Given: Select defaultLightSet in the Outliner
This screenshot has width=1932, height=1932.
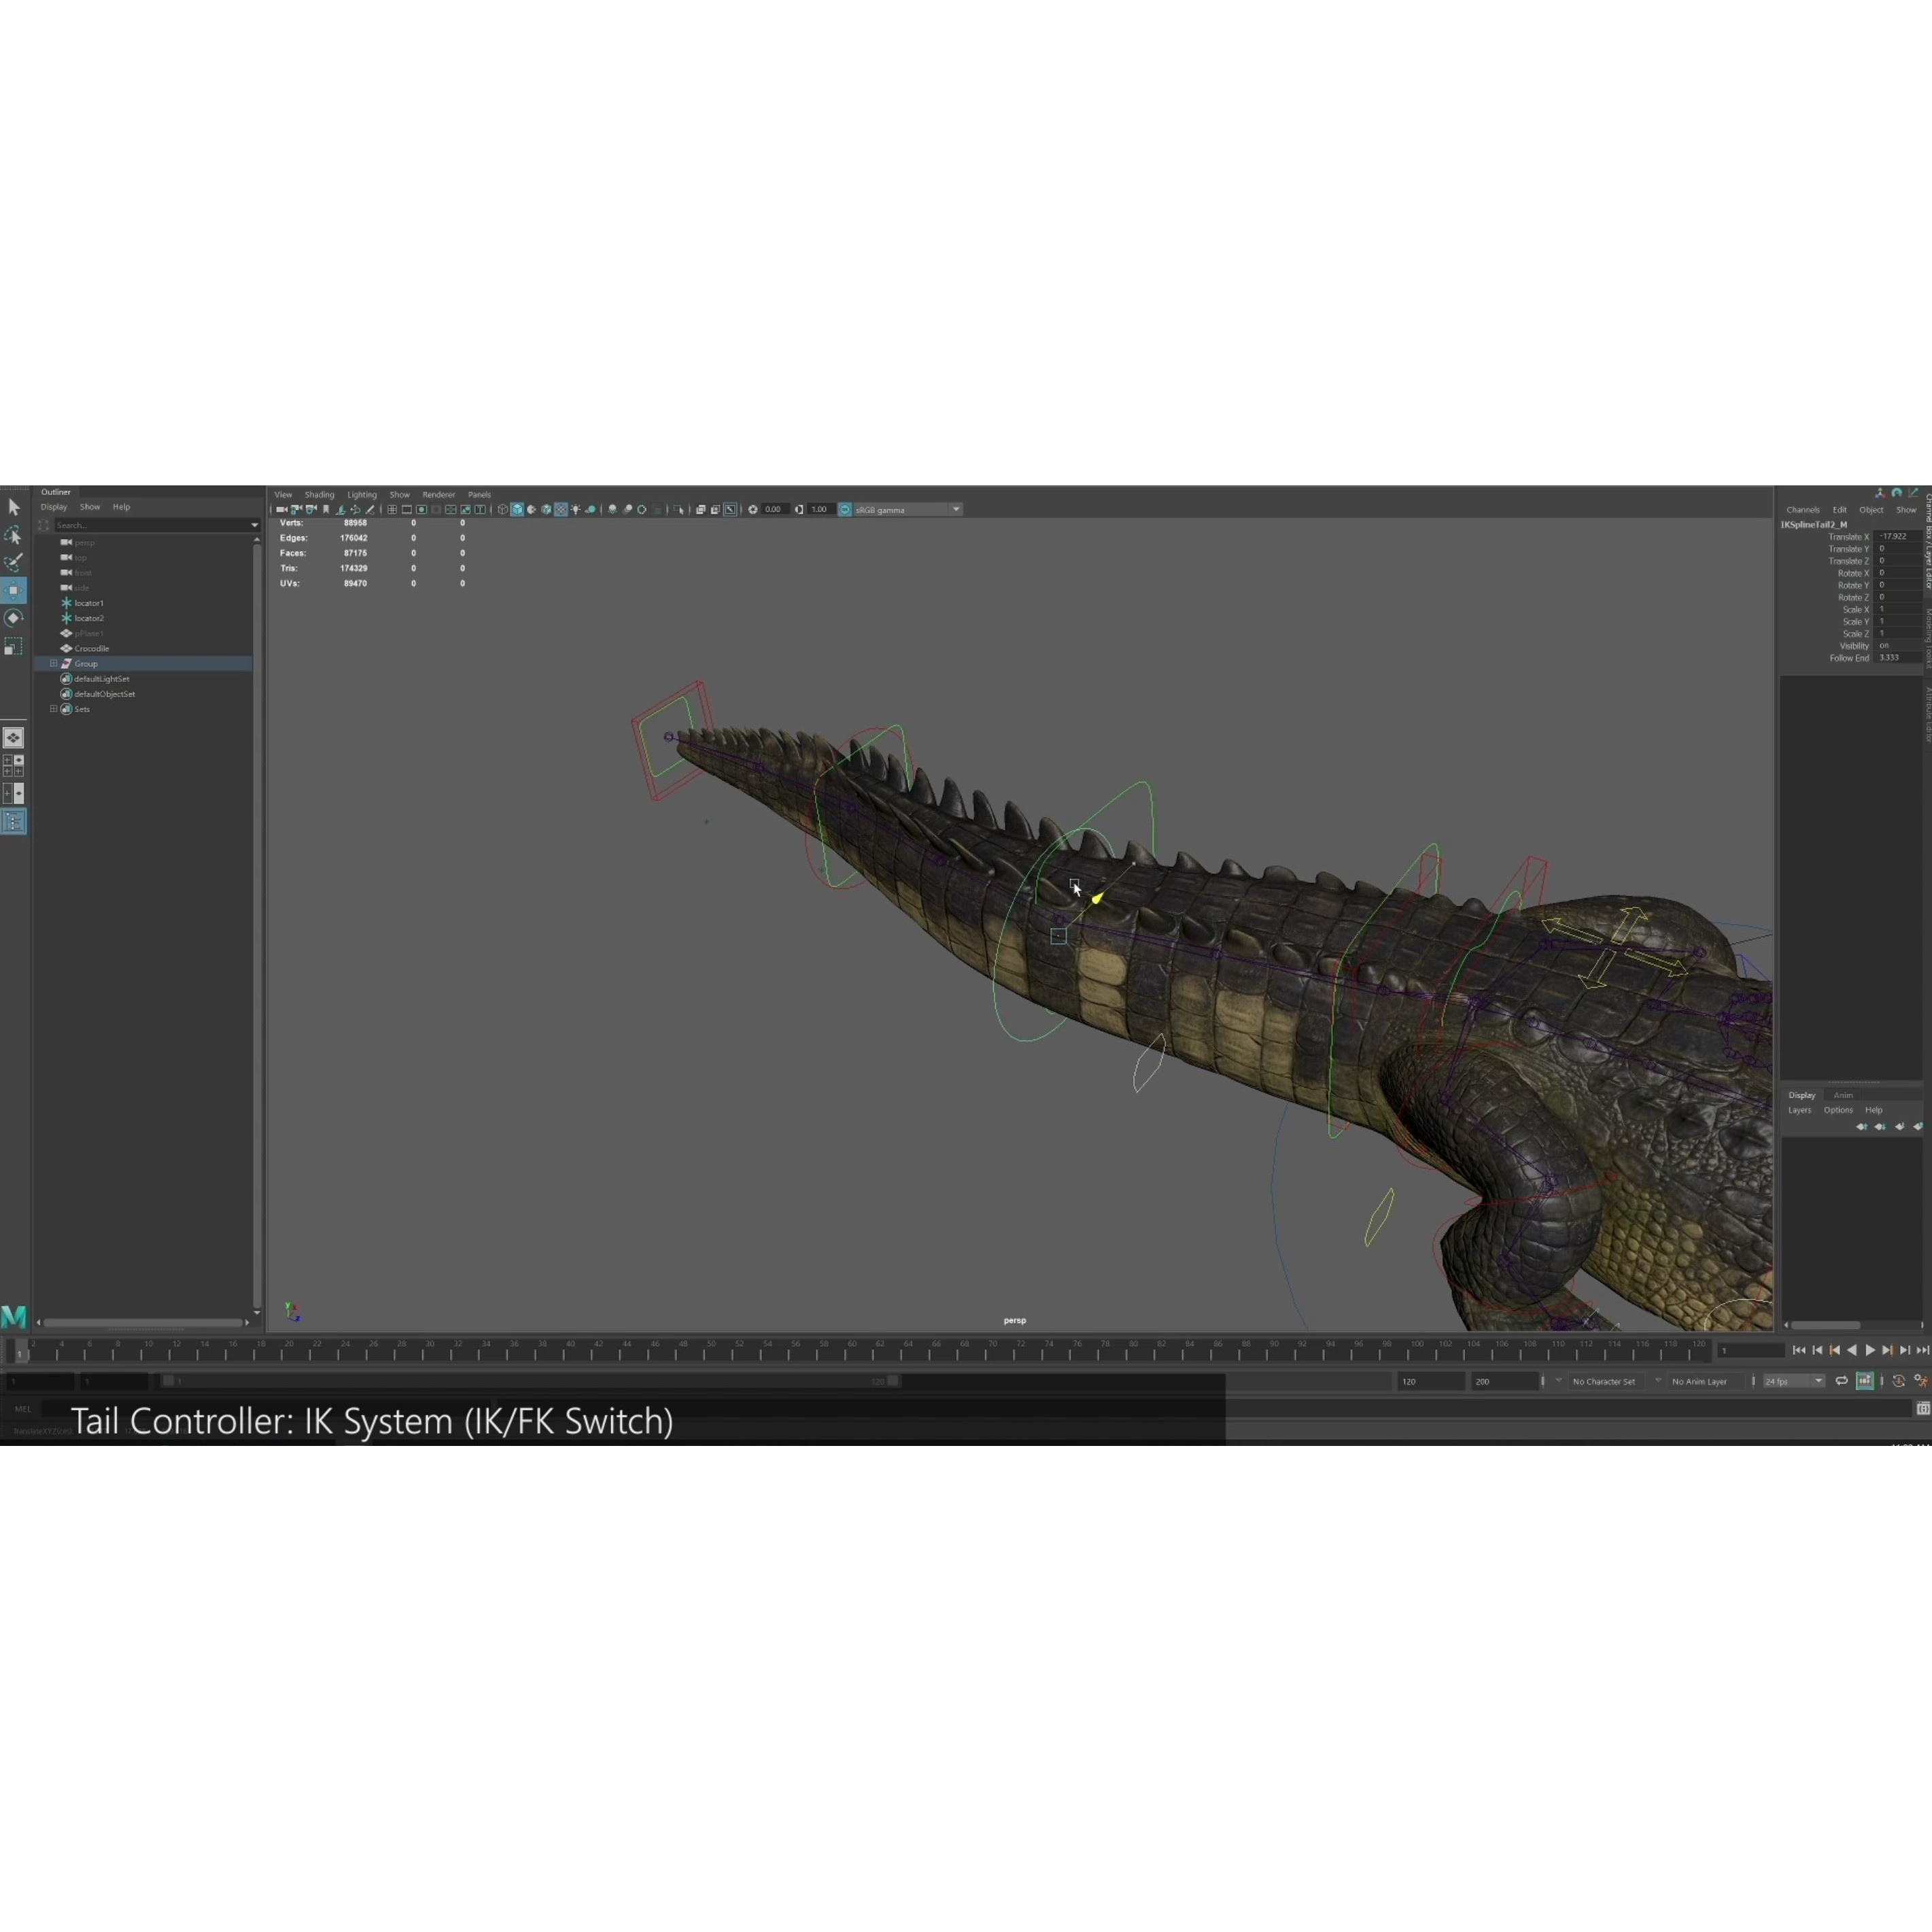Looking at the screenshot, I should point(101,679).
